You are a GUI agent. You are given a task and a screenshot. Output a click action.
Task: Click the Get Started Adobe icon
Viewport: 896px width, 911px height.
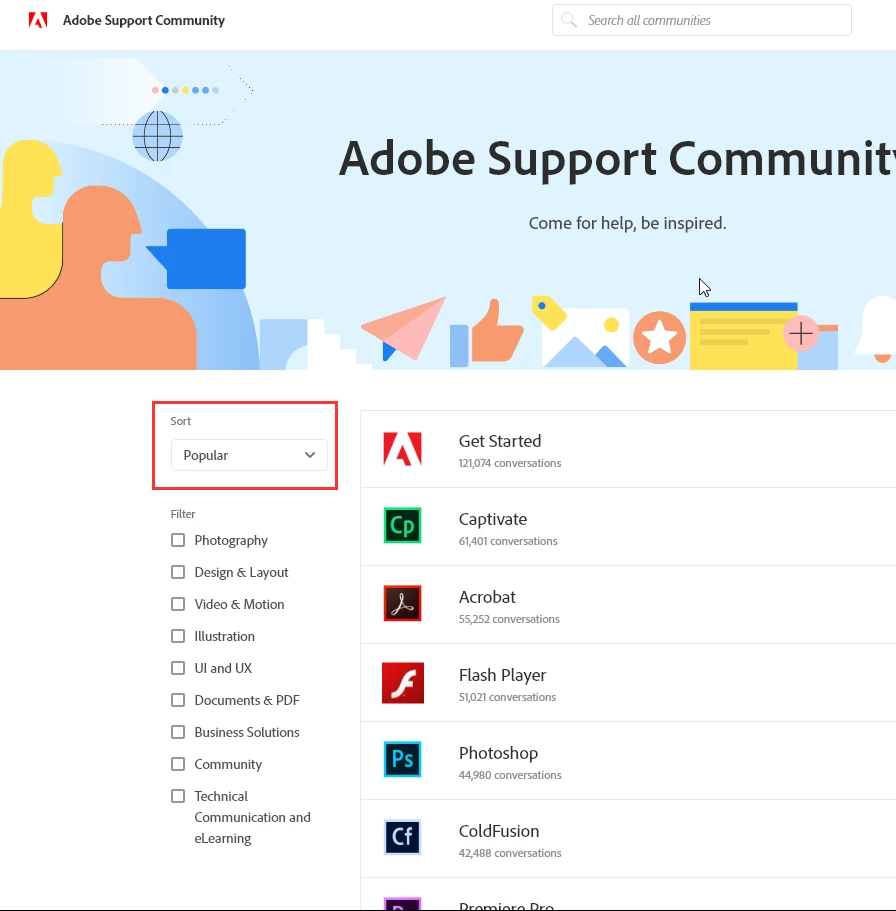(402, 449)
